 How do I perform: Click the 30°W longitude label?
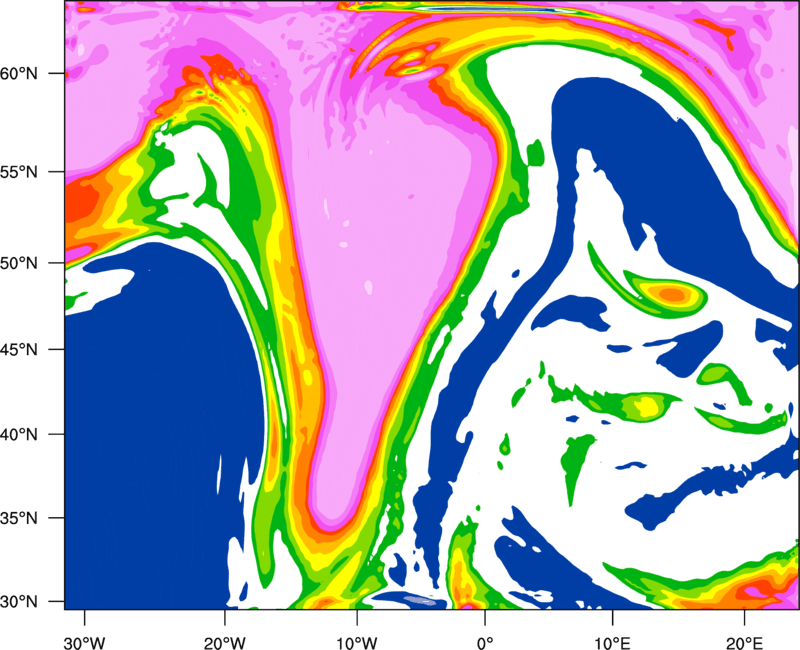coord(84,643)
